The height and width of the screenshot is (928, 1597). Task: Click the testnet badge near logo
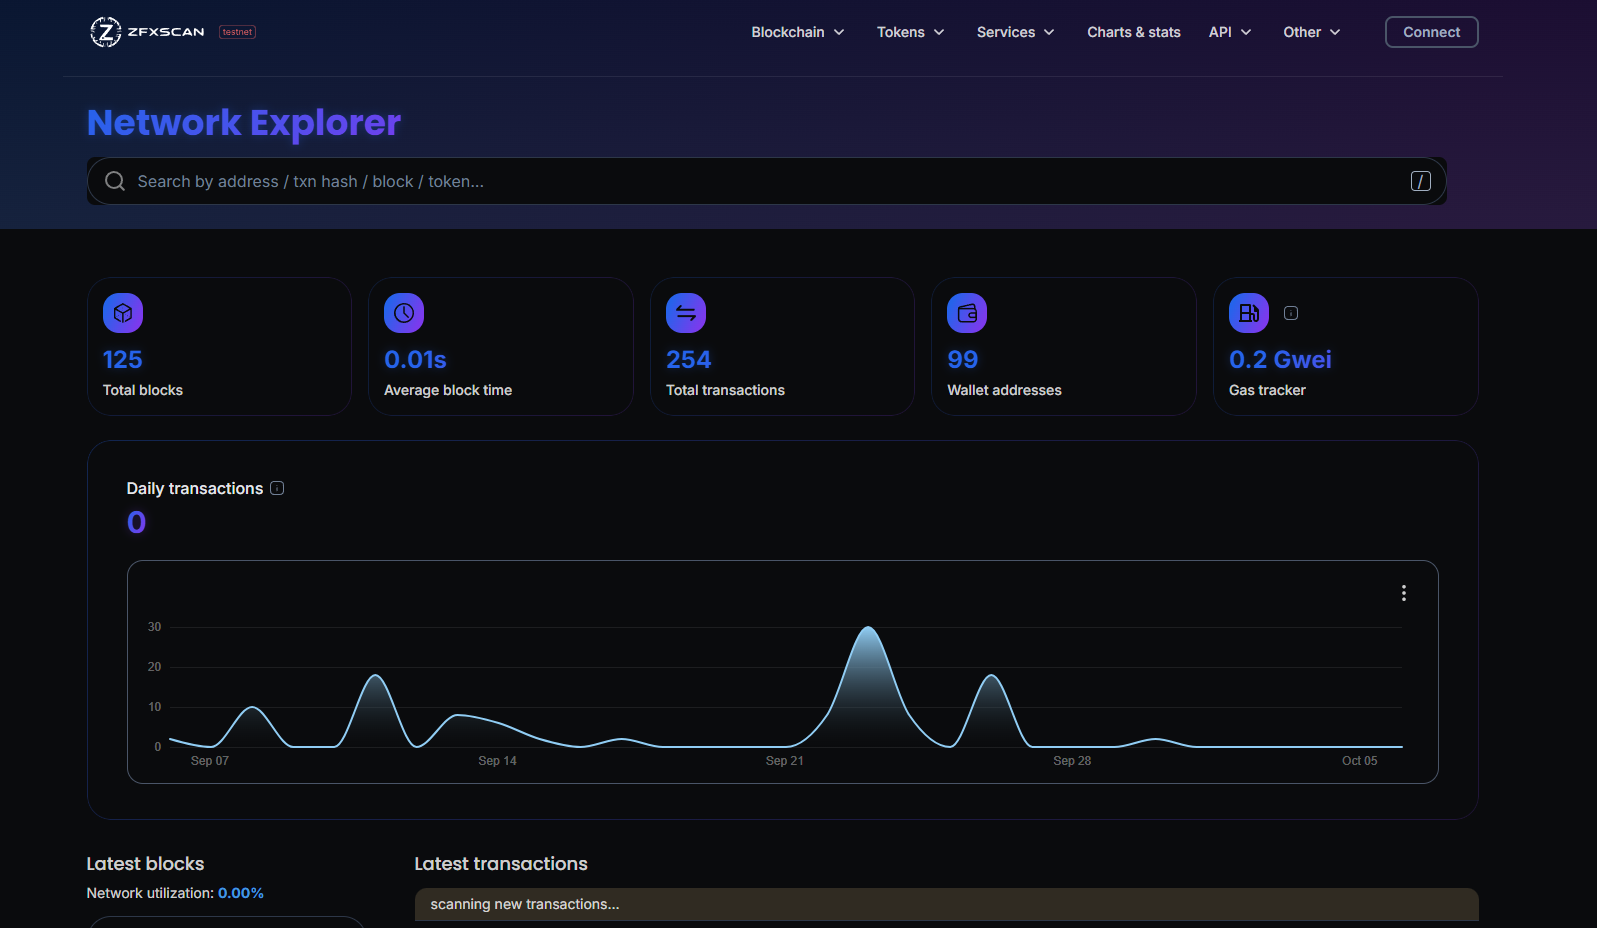[238, 32]
